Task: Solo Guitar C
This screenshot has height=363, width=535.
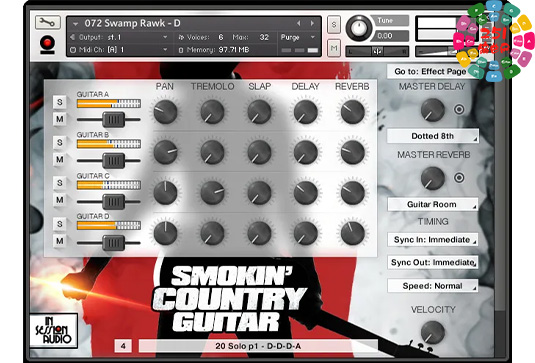Action: [x=60, y=183]
